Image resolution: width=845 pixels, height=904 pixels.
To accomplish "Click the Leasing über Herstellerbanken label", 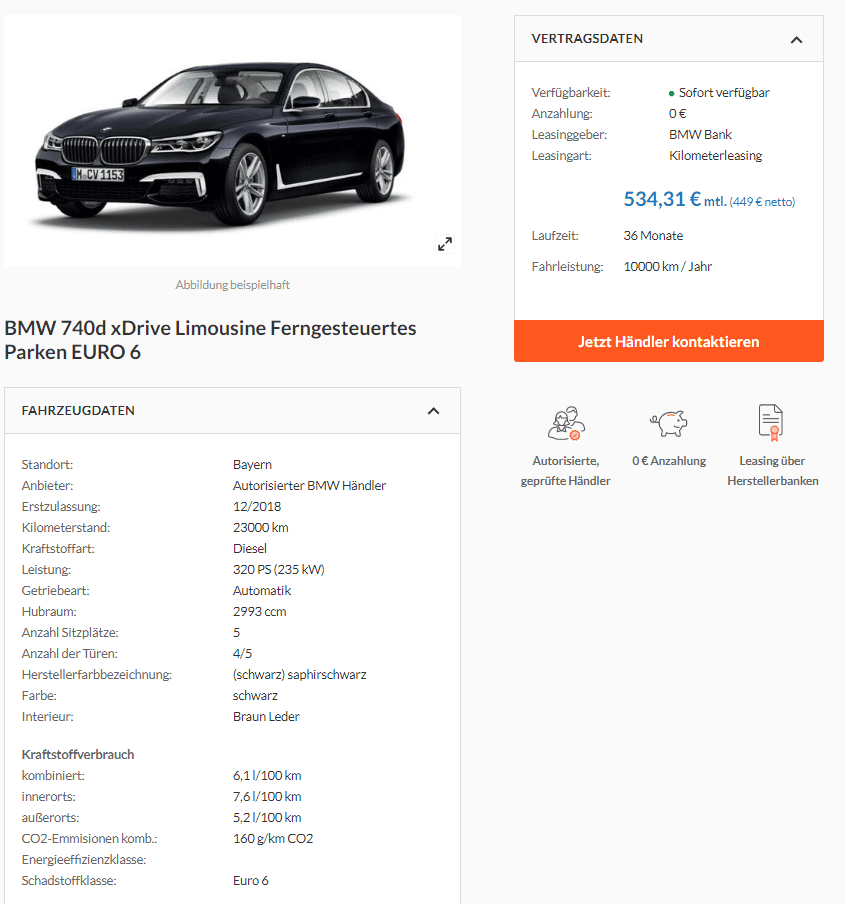I will (x=772, y=470).
